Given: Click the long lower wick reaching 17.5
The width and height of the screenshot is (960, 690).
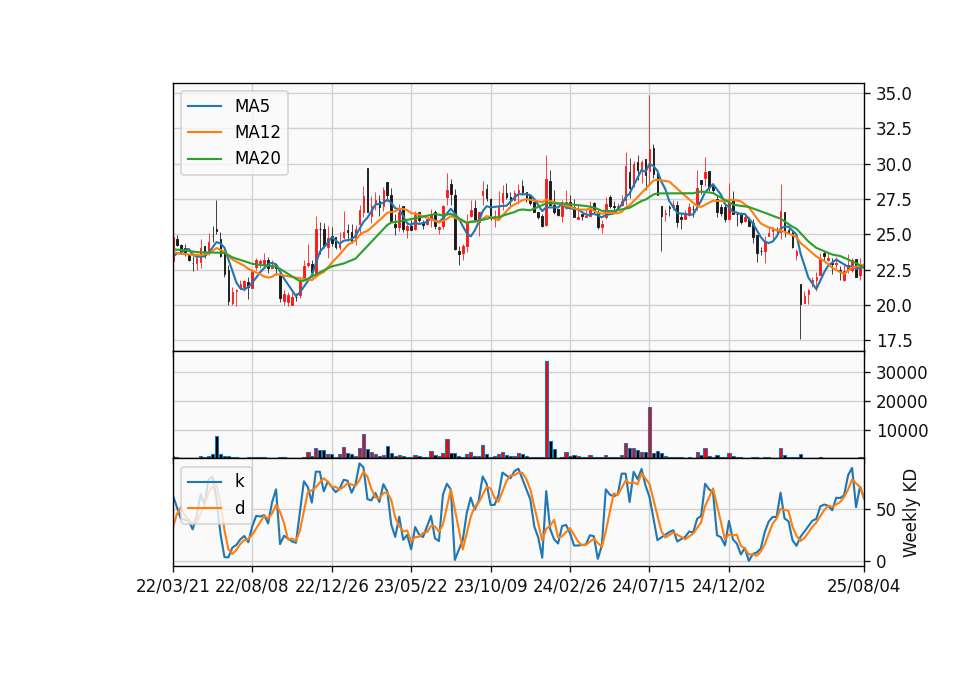Looking at the screenshot, I should (x=800, y=312).
